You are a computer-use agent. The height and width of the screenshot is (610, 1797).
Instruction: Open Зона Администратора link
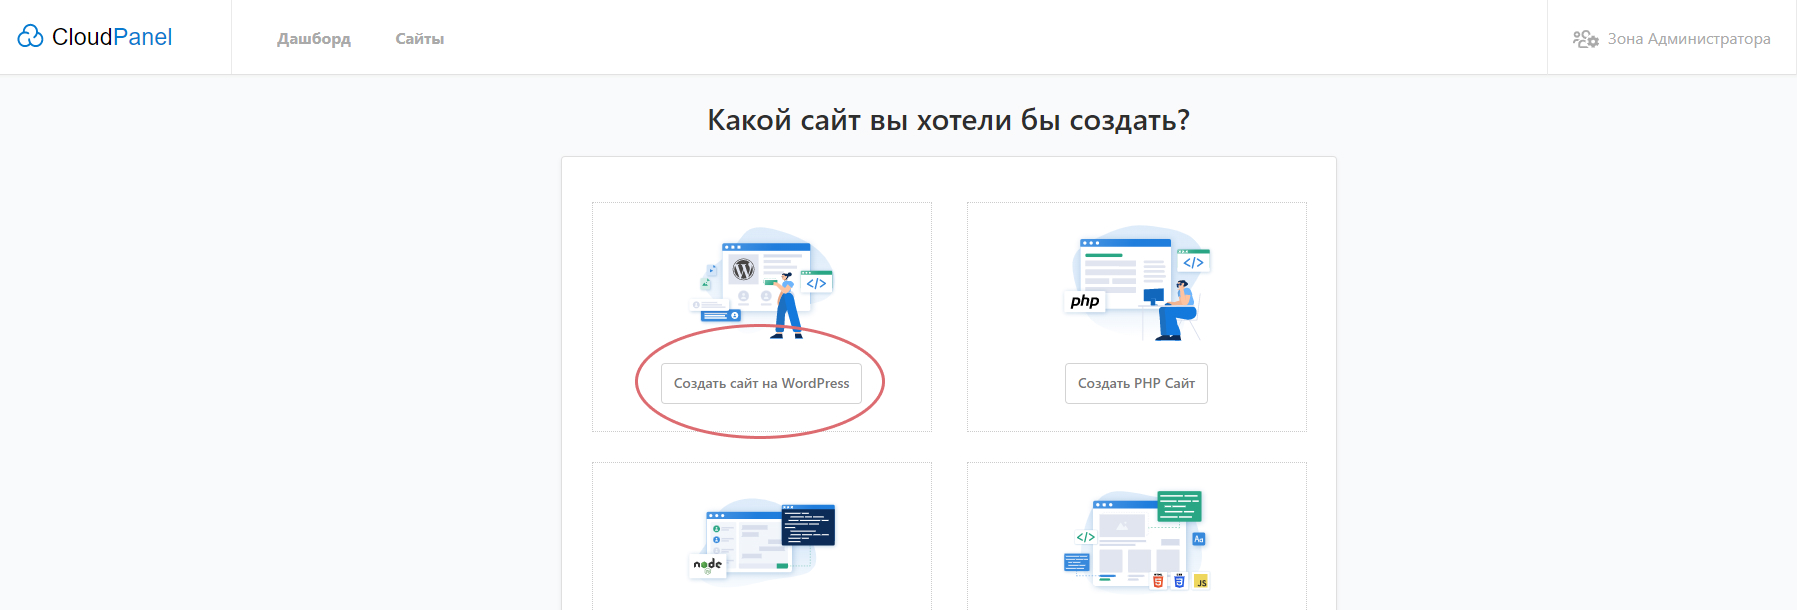pyautogui.click(x=1689, y=39)
